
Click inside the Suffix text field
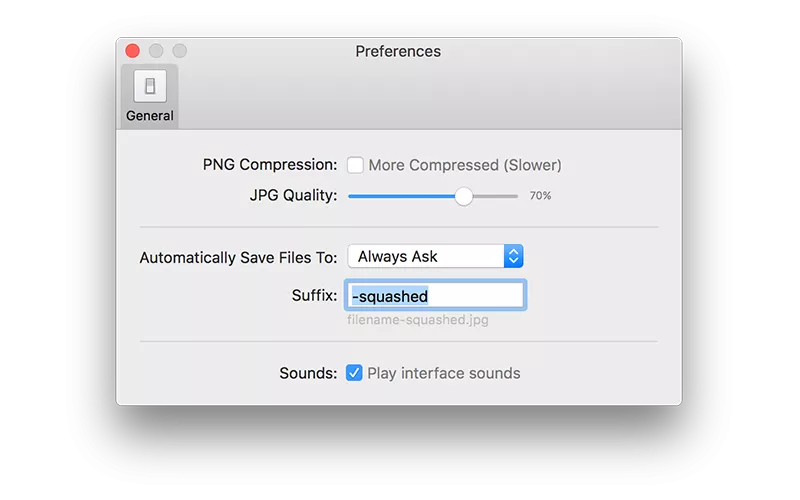pyautogui.click(x=435, y=295)
